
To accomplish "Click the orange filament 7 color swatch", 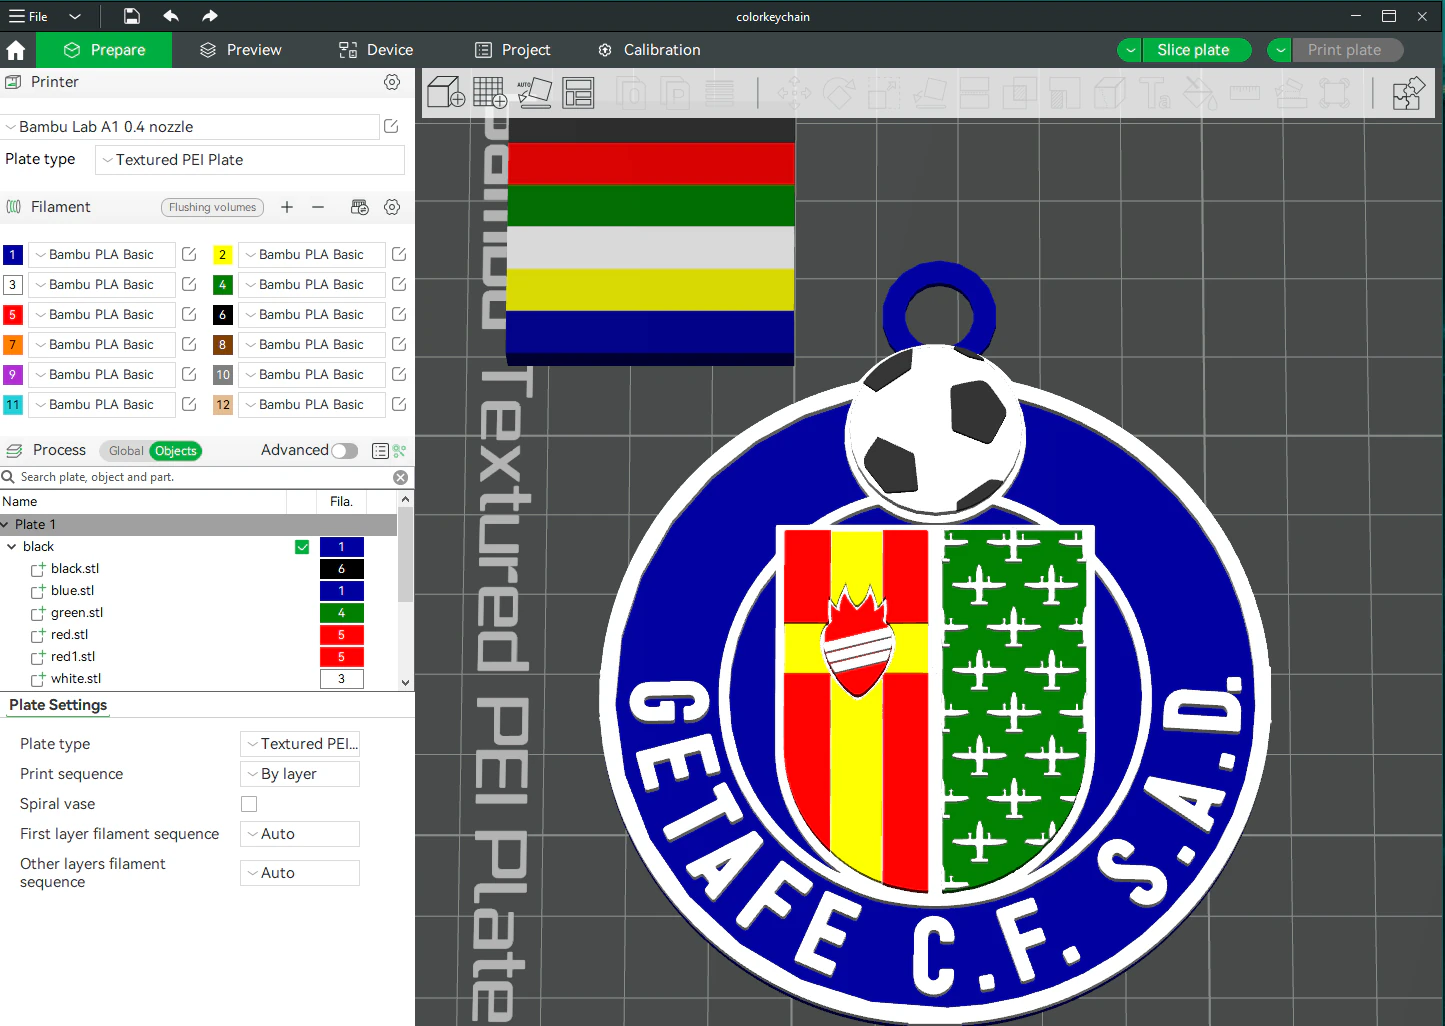I will point(13,345).
